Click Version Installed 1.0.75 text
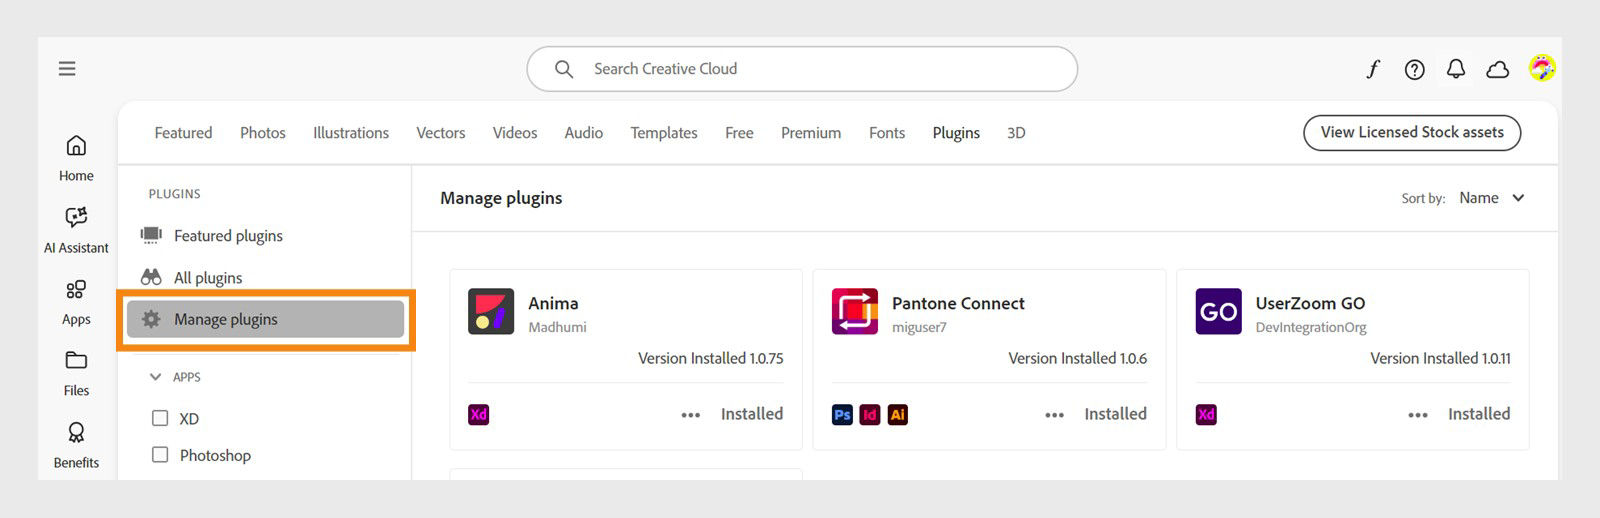This screenshot has height=518, width=1600. point(711,358)
